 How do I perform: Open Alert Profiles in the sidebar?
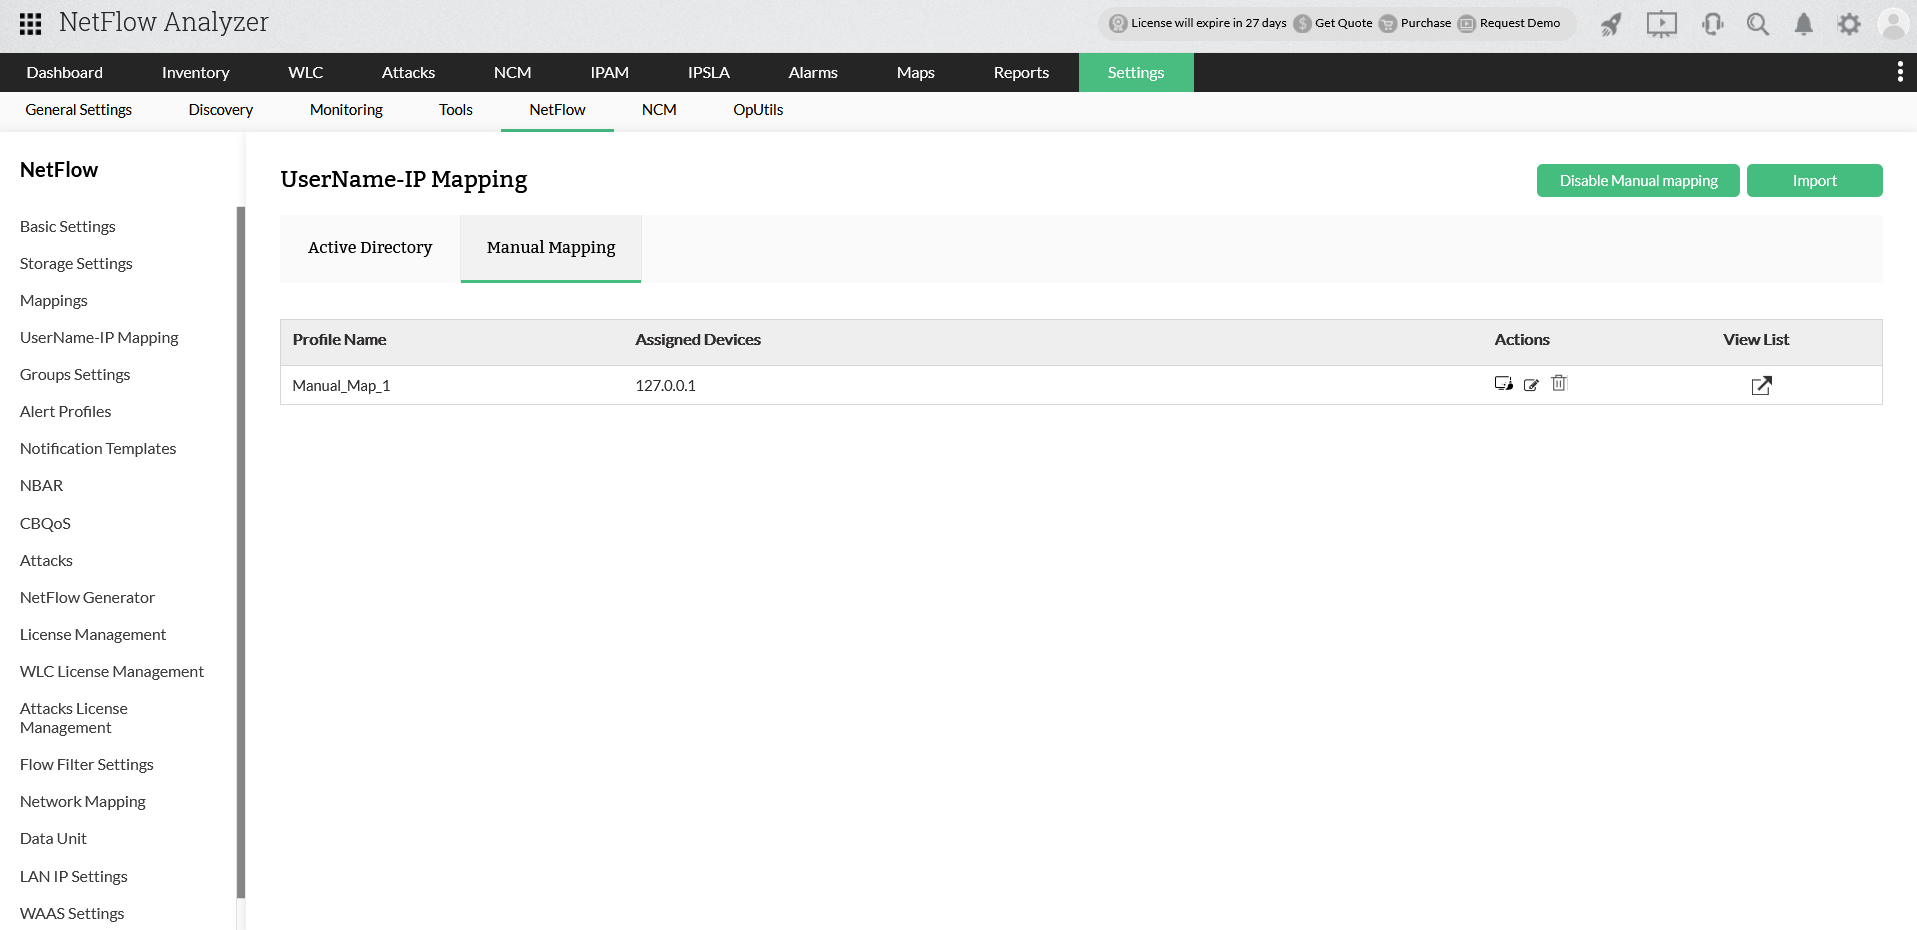click(x=66, y=412)
